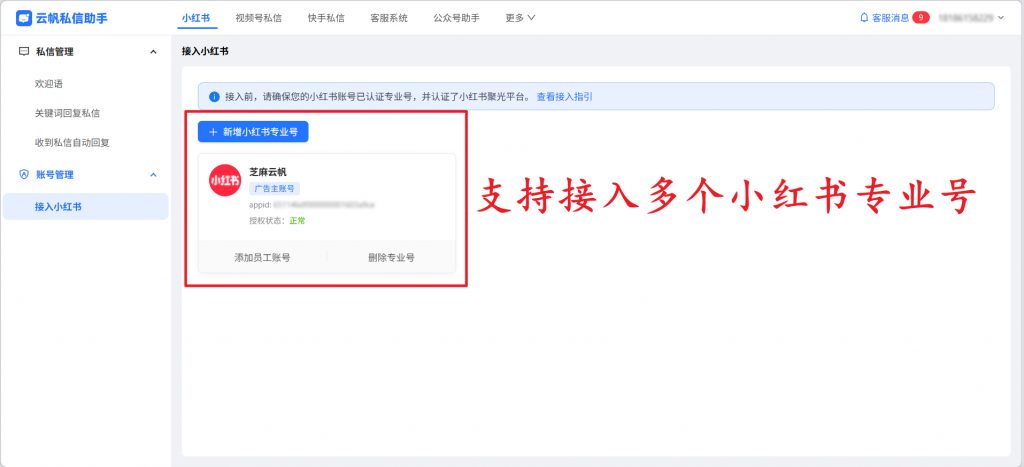Click the 新增小红书专业号 button
This screenshot has width=1024, height=467.
(253, 132)
